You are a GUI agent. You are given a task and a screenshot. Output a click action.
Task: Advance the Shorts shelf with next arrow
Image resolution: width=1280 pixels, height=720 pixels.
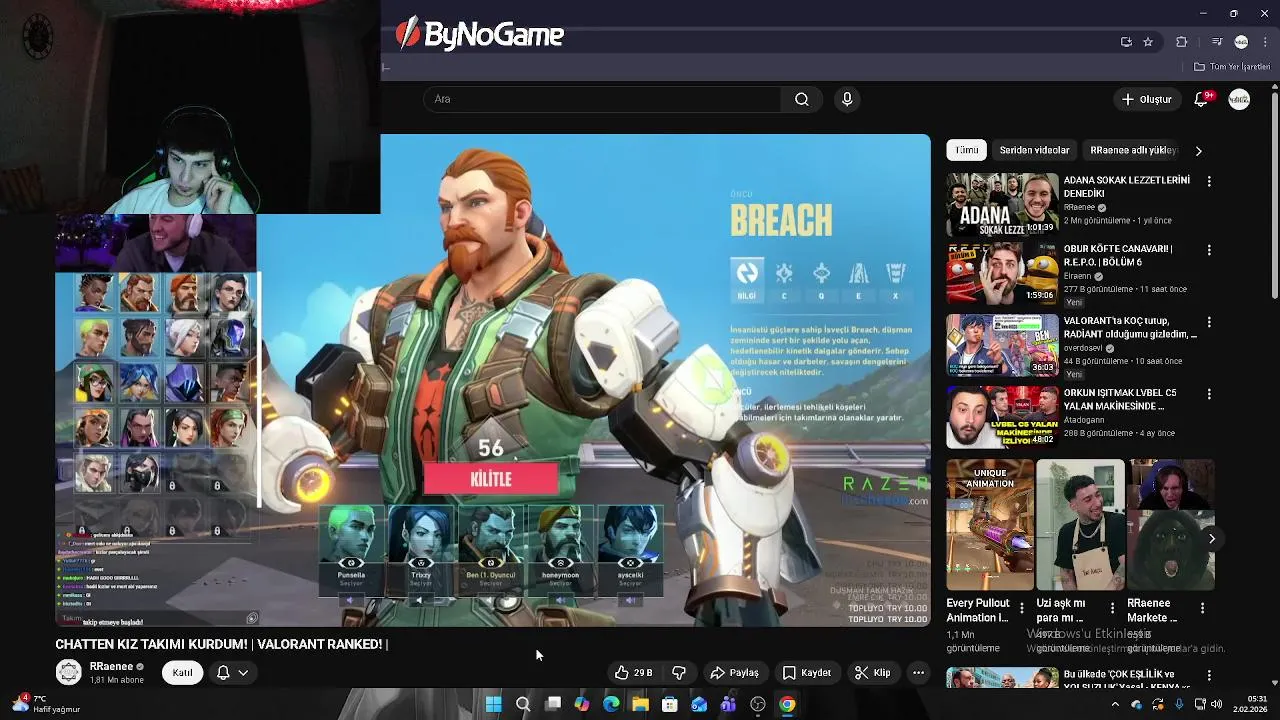tap(1211, 538)
